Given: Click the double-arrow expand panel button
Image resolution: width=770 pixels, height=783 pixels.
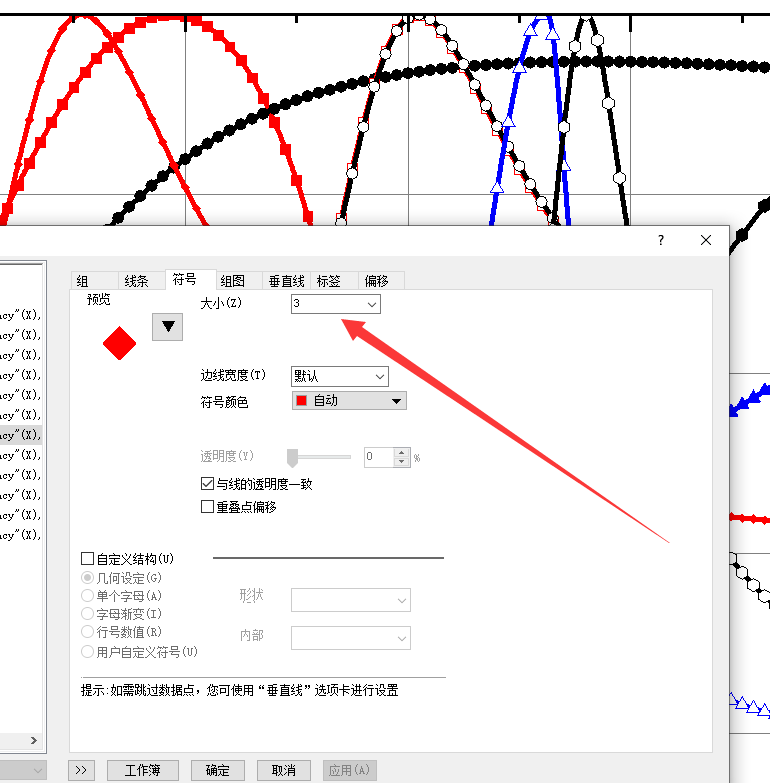Looking at the screenshot, I should tap(81, 770).
